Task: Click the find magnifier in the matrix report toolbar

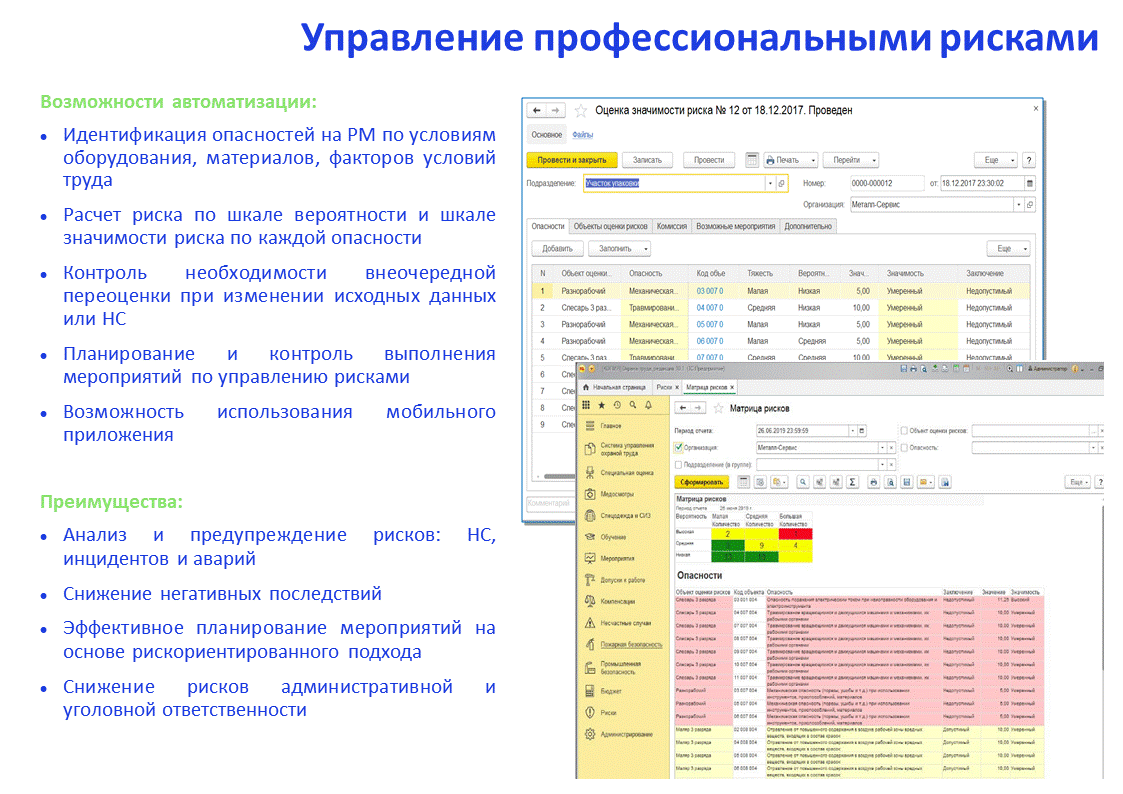Action: 803,483
